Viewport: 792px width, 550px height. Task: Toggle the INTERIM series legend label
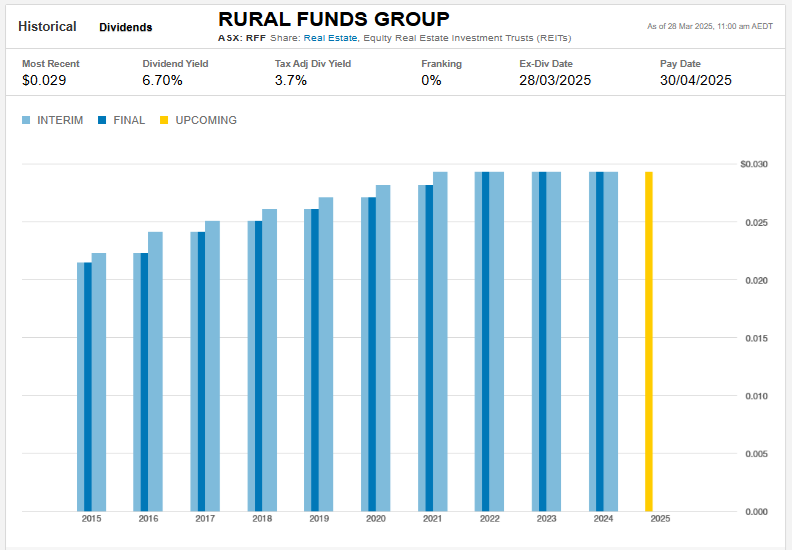click(x=59, y=120)
